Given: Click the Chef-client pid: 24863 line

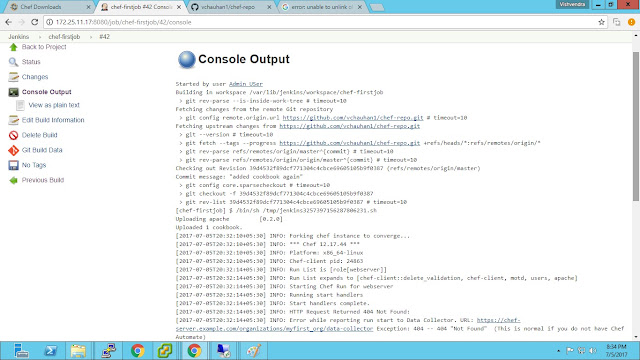Looking at the screenshot, I should point(269,261).
